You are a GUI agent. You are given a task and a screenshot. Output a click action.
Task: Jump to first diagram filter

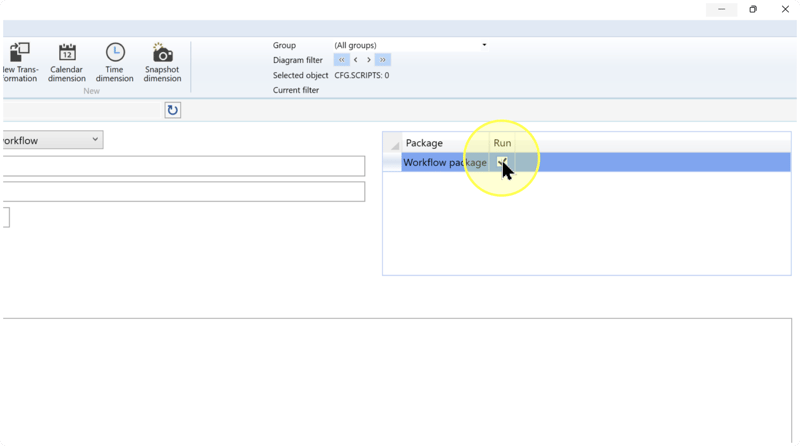[x=341, y=60]
